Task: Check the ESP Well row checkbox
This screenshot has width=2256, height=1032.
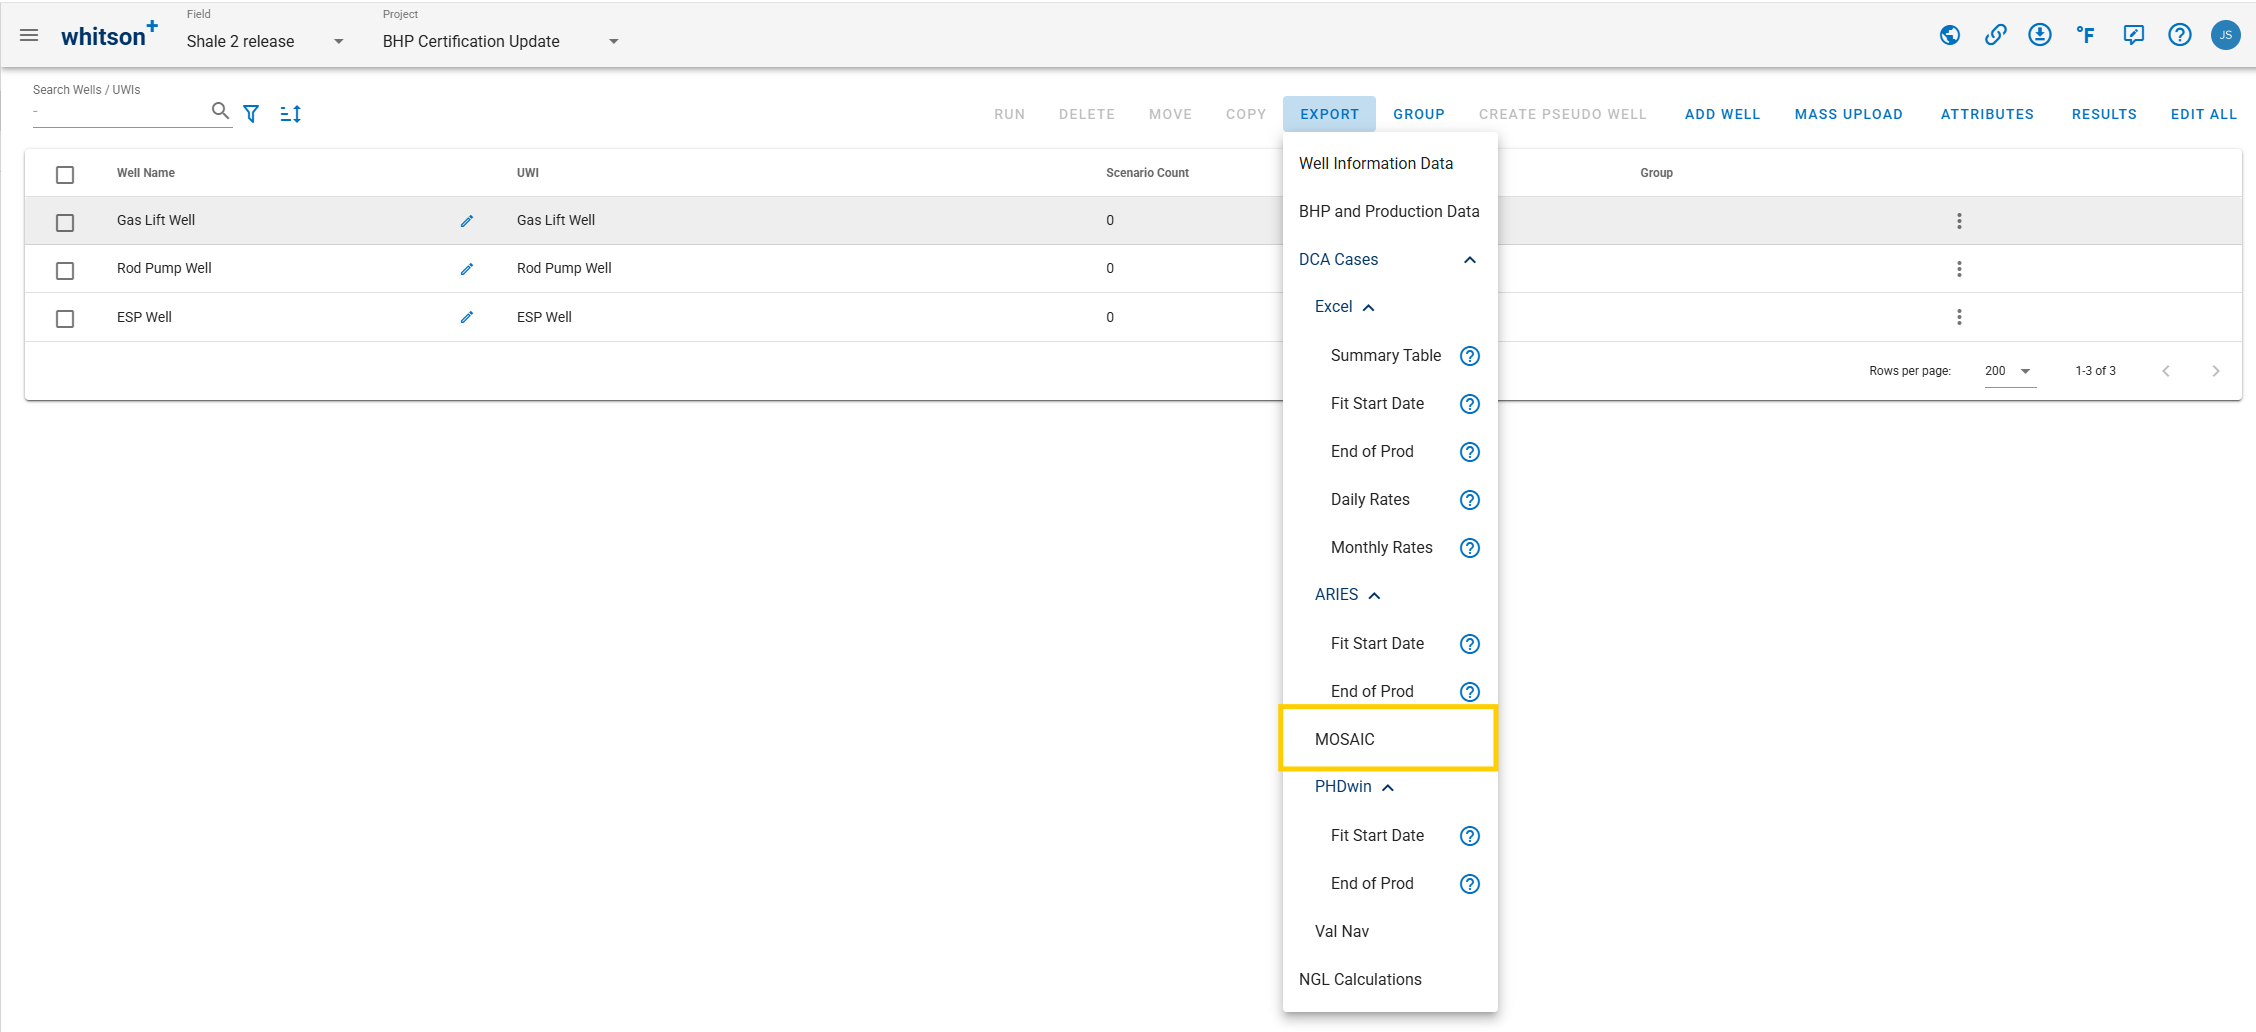Action: point(65,319)
